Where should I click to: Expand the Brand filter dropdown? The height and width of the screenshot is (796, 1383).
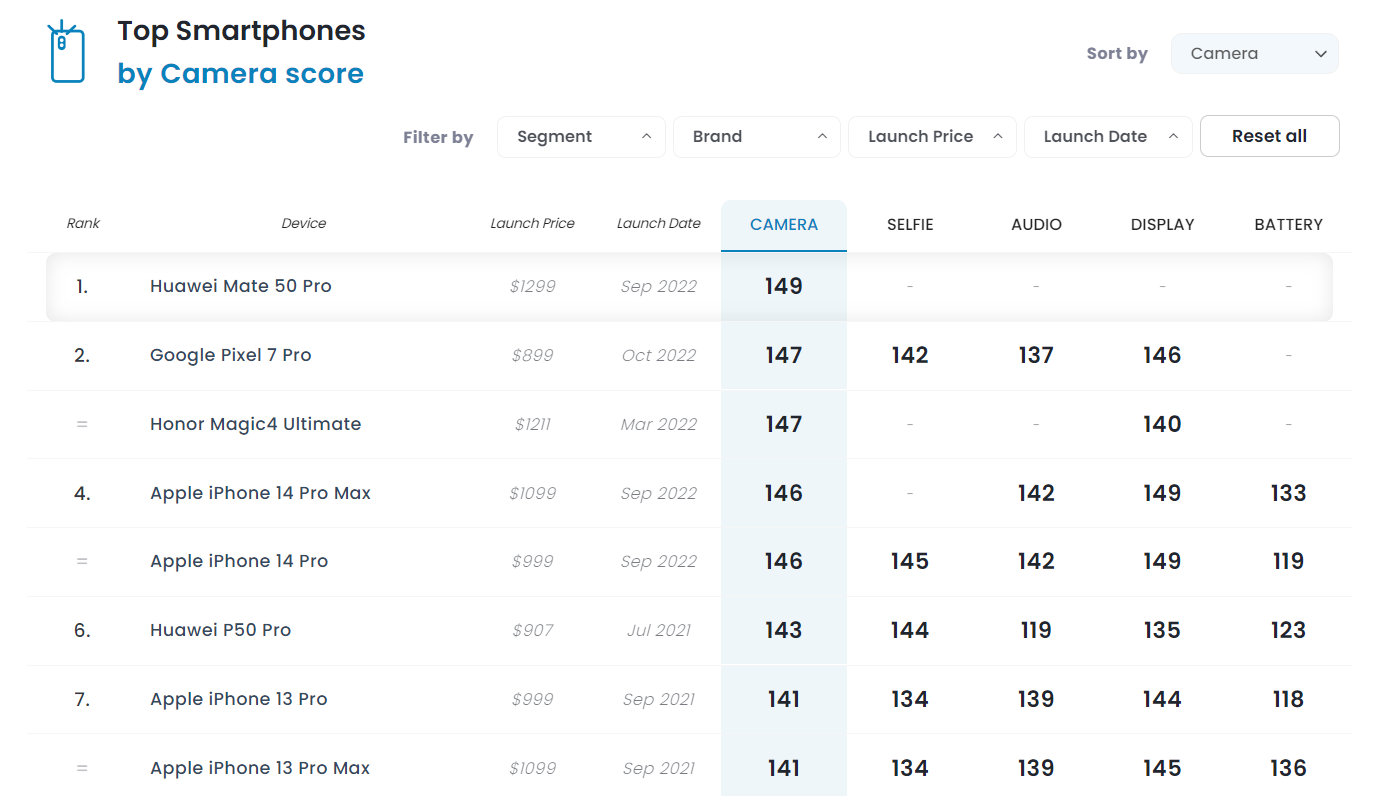pyautogui.click(x=756, y=137)
